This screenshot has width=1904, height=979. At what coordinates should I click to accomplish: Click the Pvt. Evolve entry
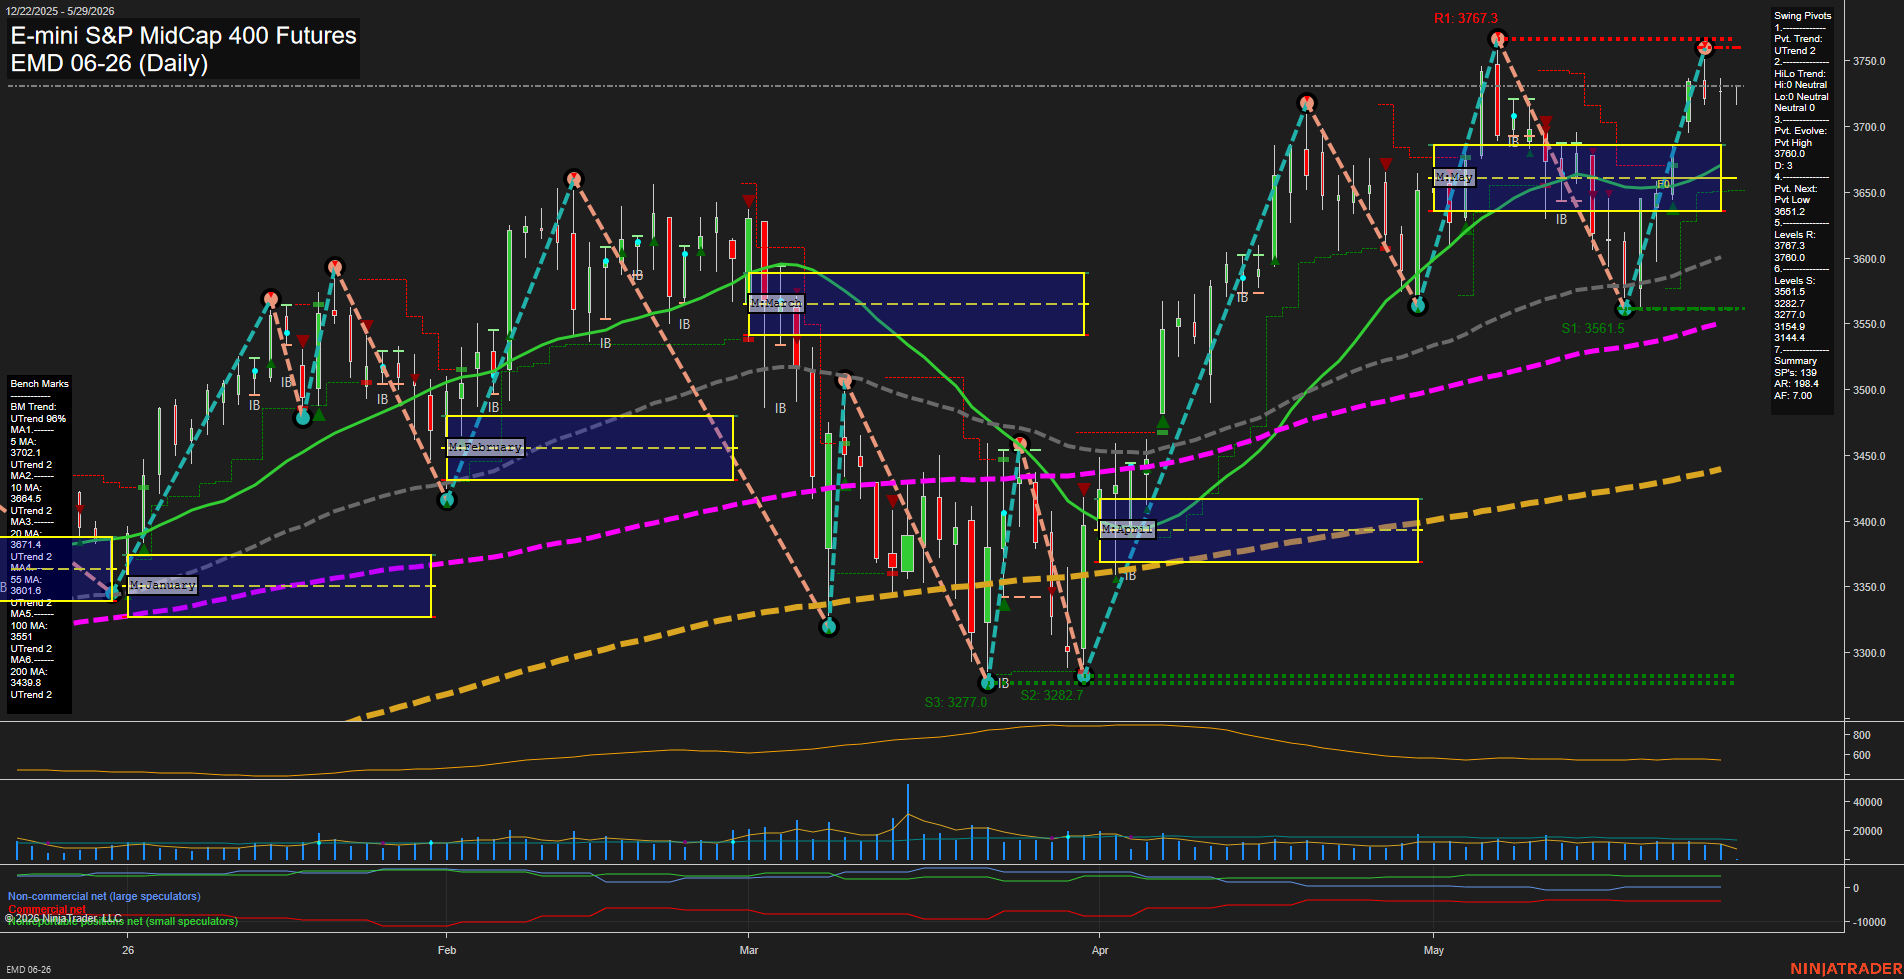(1800, 131)
